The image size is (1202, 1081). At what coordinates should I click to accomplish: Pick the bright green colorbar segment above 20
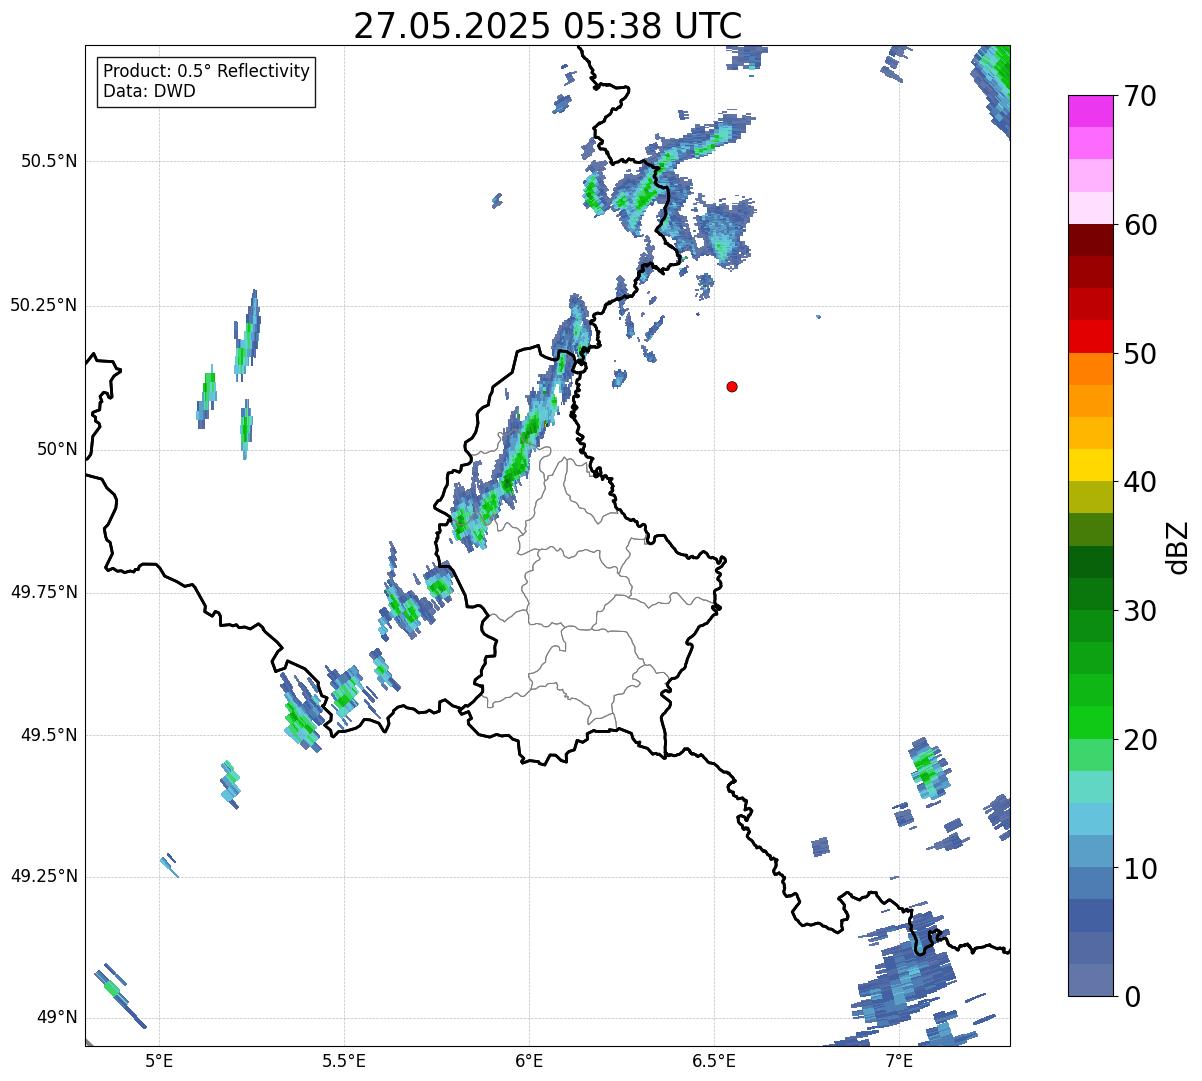[x=1090, y=722]
